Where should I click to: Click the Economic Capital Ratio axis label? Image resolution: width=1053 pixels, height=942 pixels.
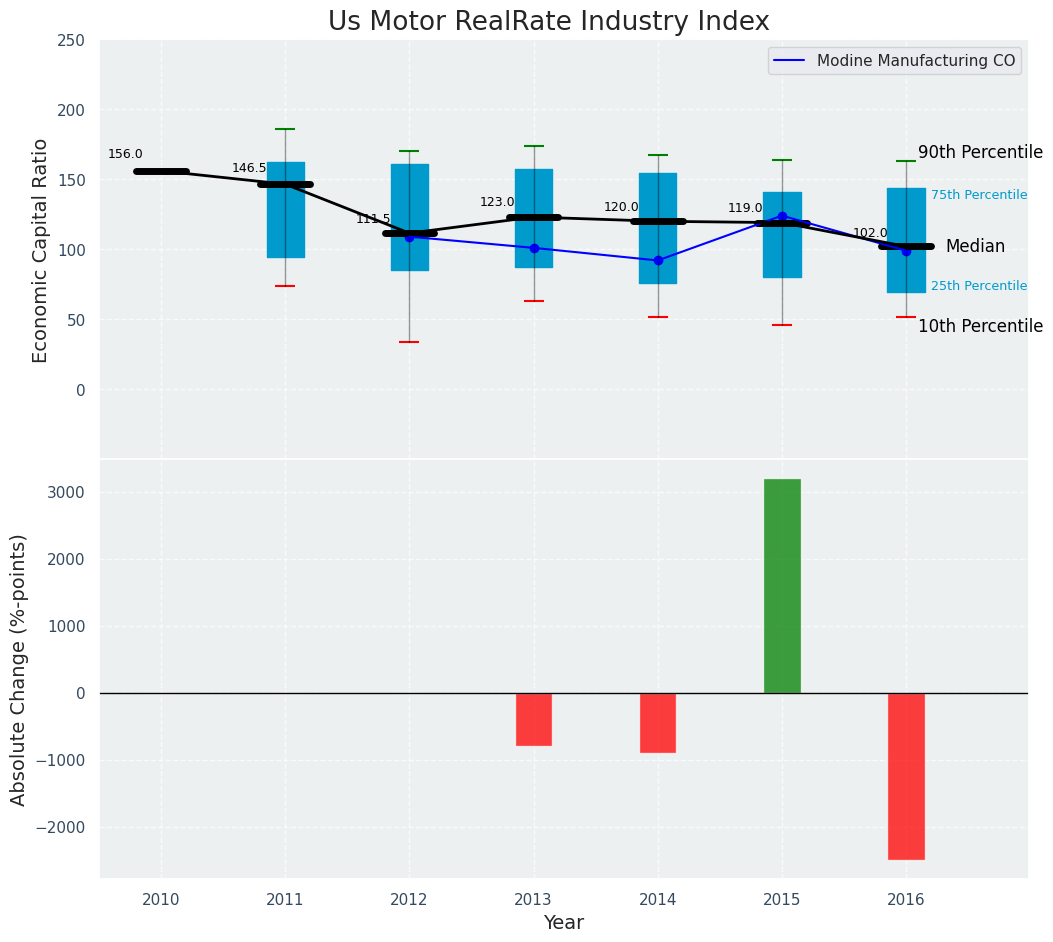(x=41, y=250)
